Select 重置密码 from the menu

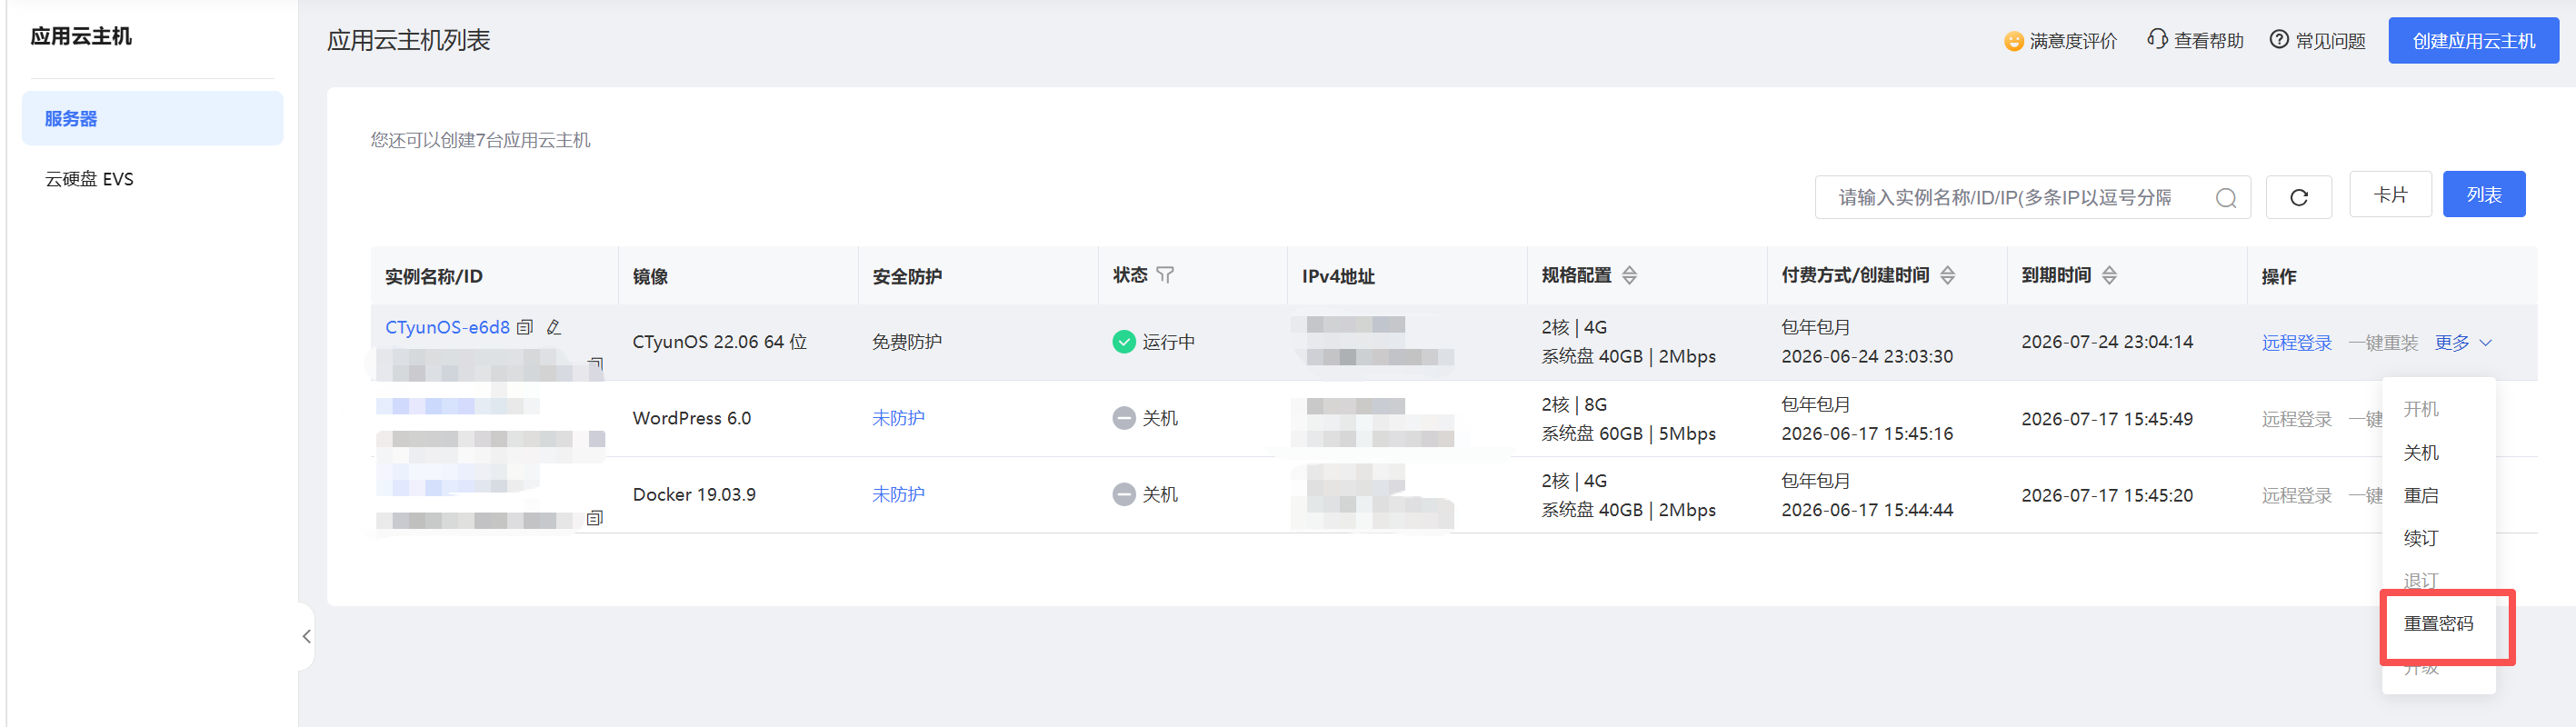point(2438,624)
